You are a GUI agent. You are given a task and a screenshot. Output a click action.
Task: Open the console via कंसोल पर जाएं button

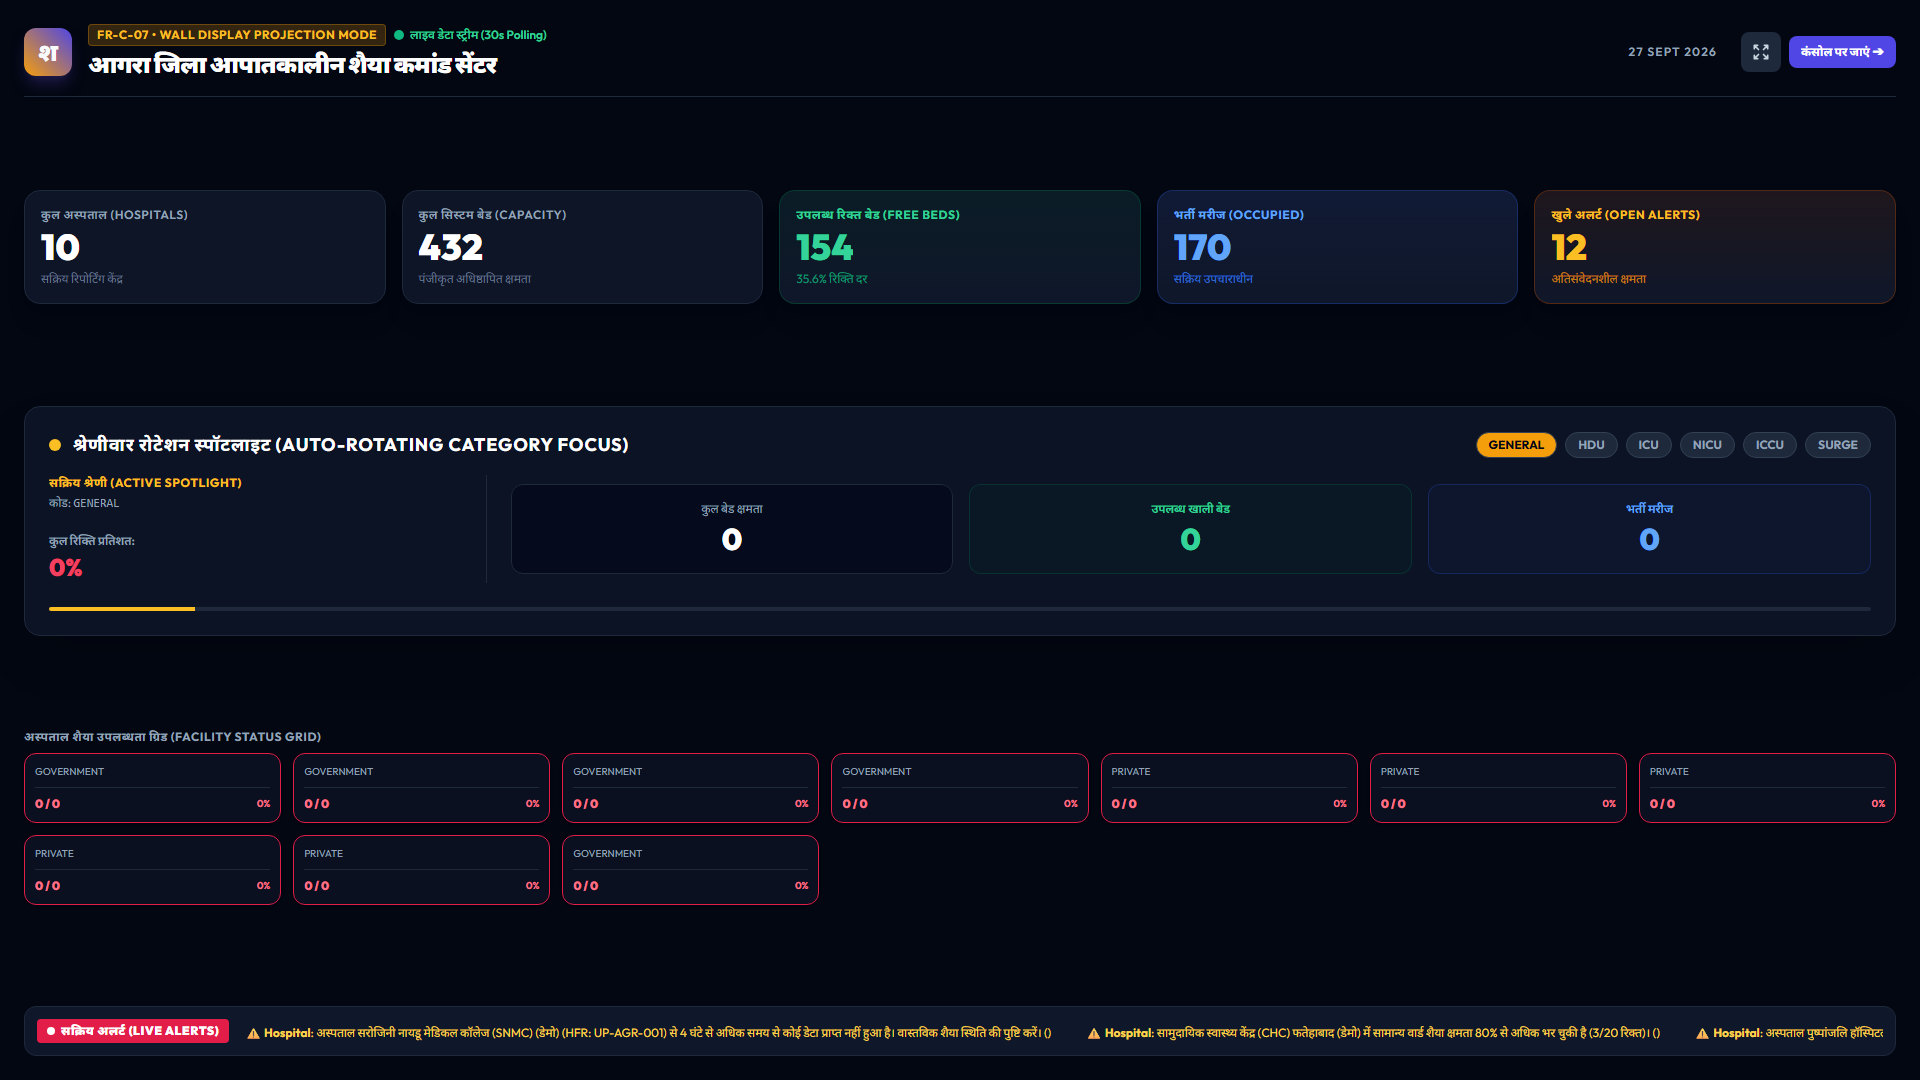(x=1842, y=52)
